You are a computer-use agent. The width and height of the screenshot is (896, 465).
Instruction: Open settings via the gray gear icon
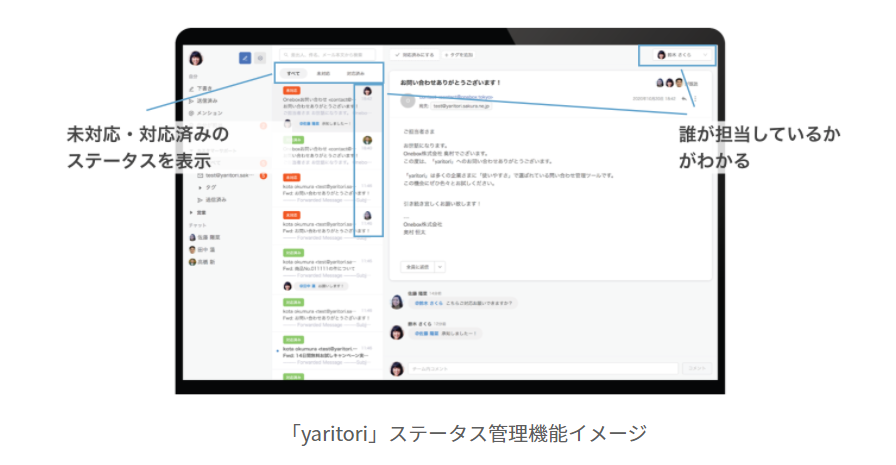260,58
